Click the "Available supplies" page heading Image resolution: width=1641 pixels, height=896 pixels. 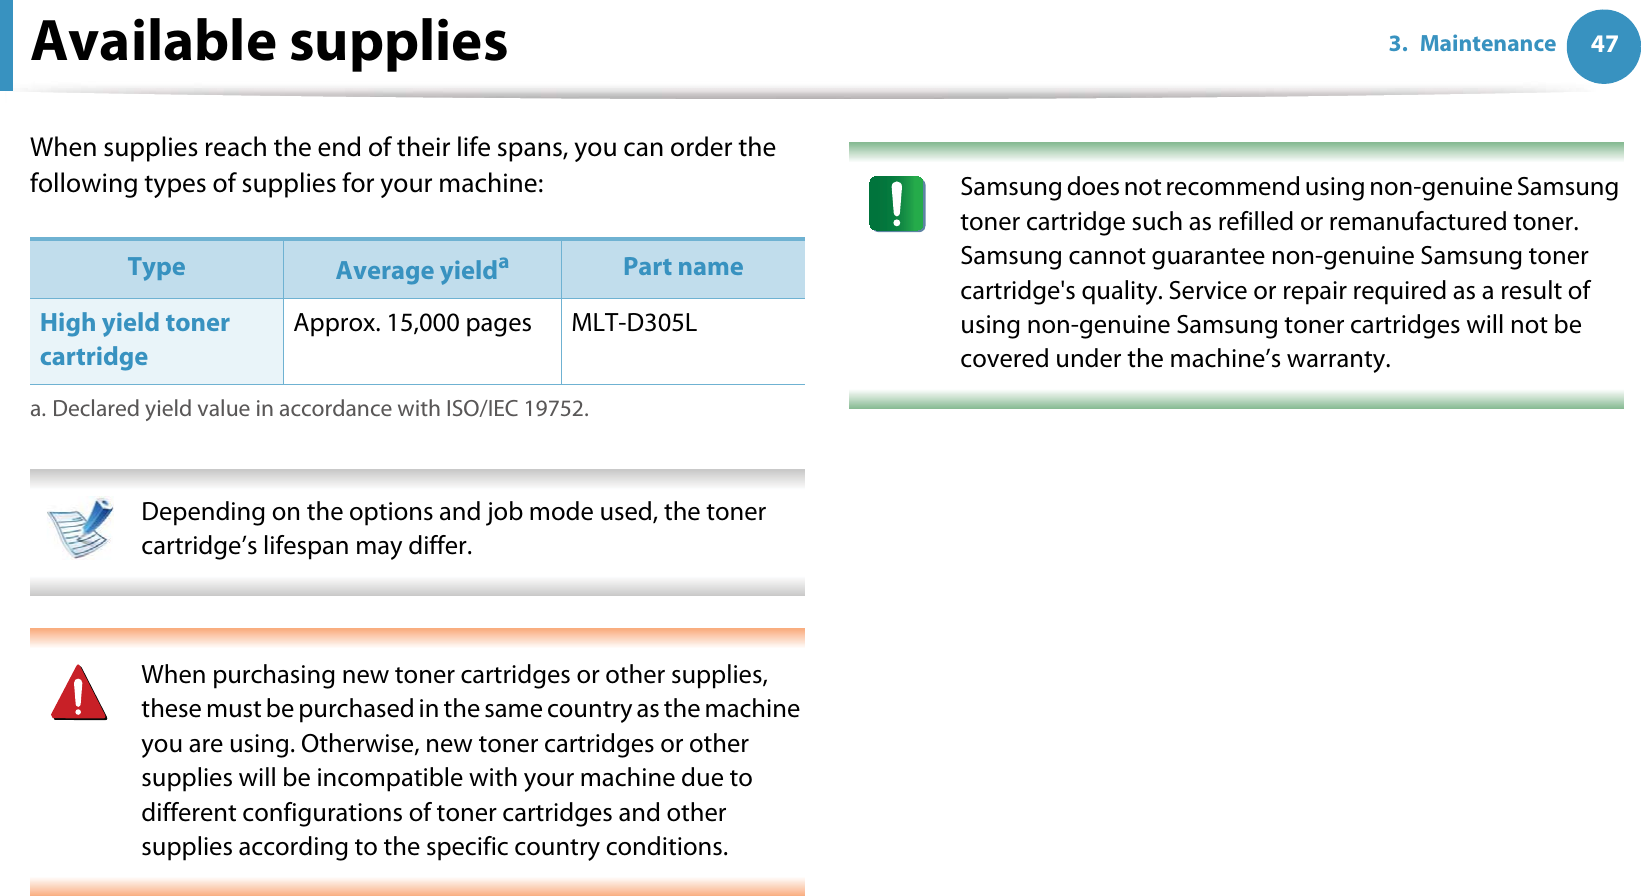270,42
